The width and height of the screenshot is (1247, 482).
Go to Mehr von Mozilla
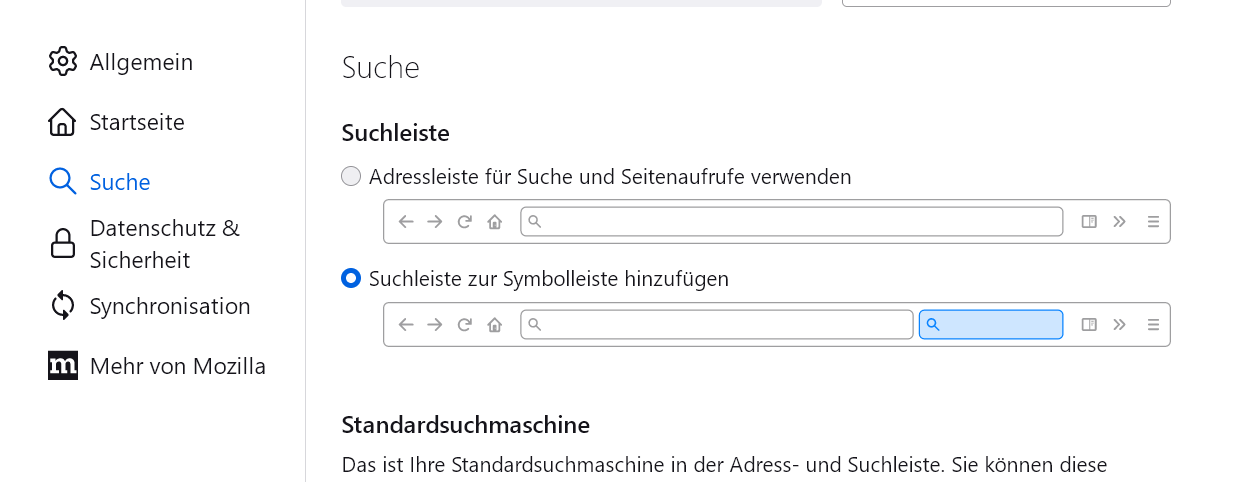tap(177, 366)
